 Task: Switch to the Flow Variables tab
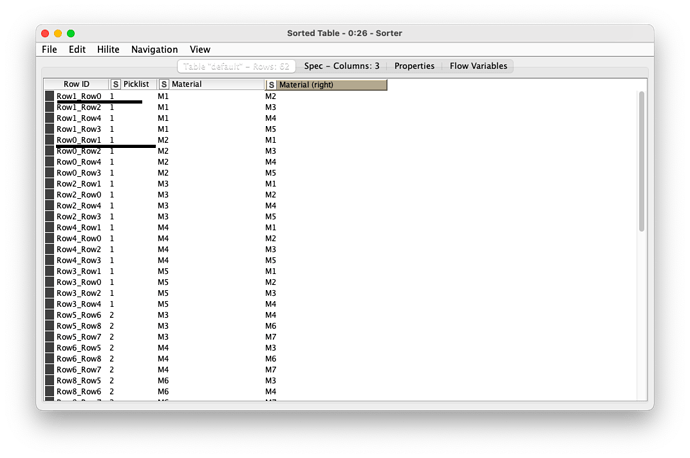click(478, 66)
